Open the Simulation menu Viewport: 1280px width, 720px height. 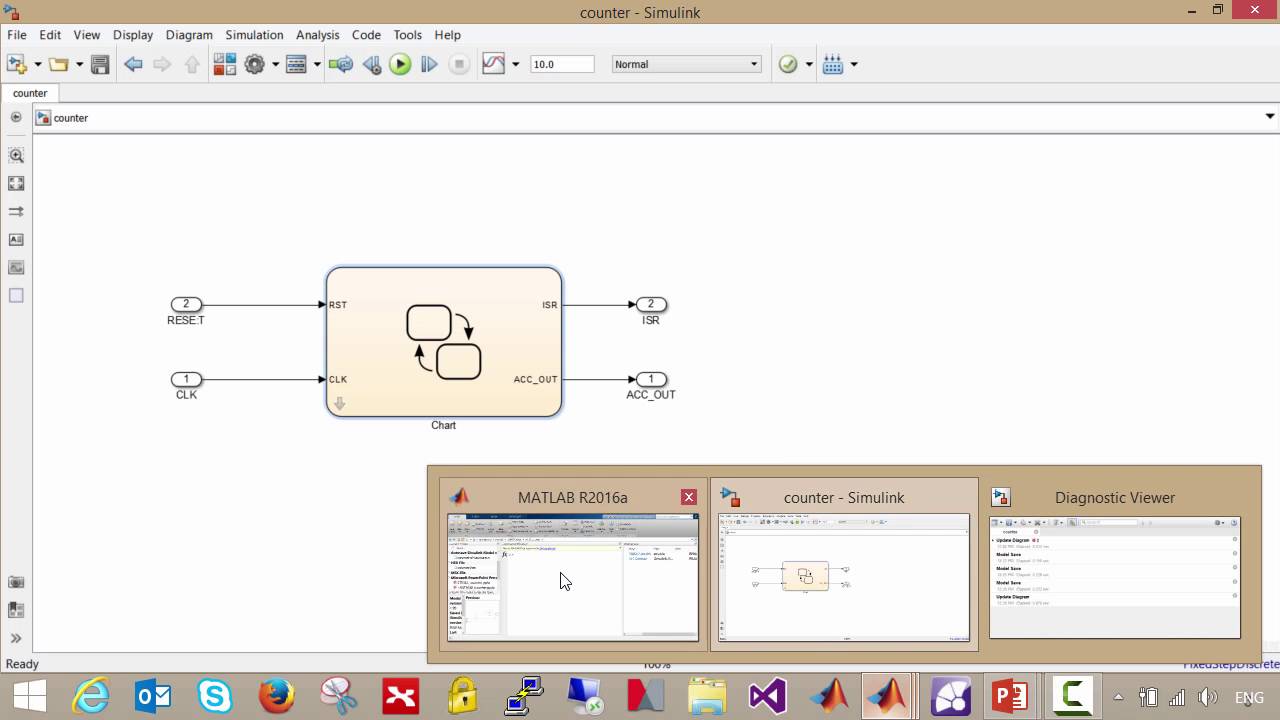coord(254,35)
